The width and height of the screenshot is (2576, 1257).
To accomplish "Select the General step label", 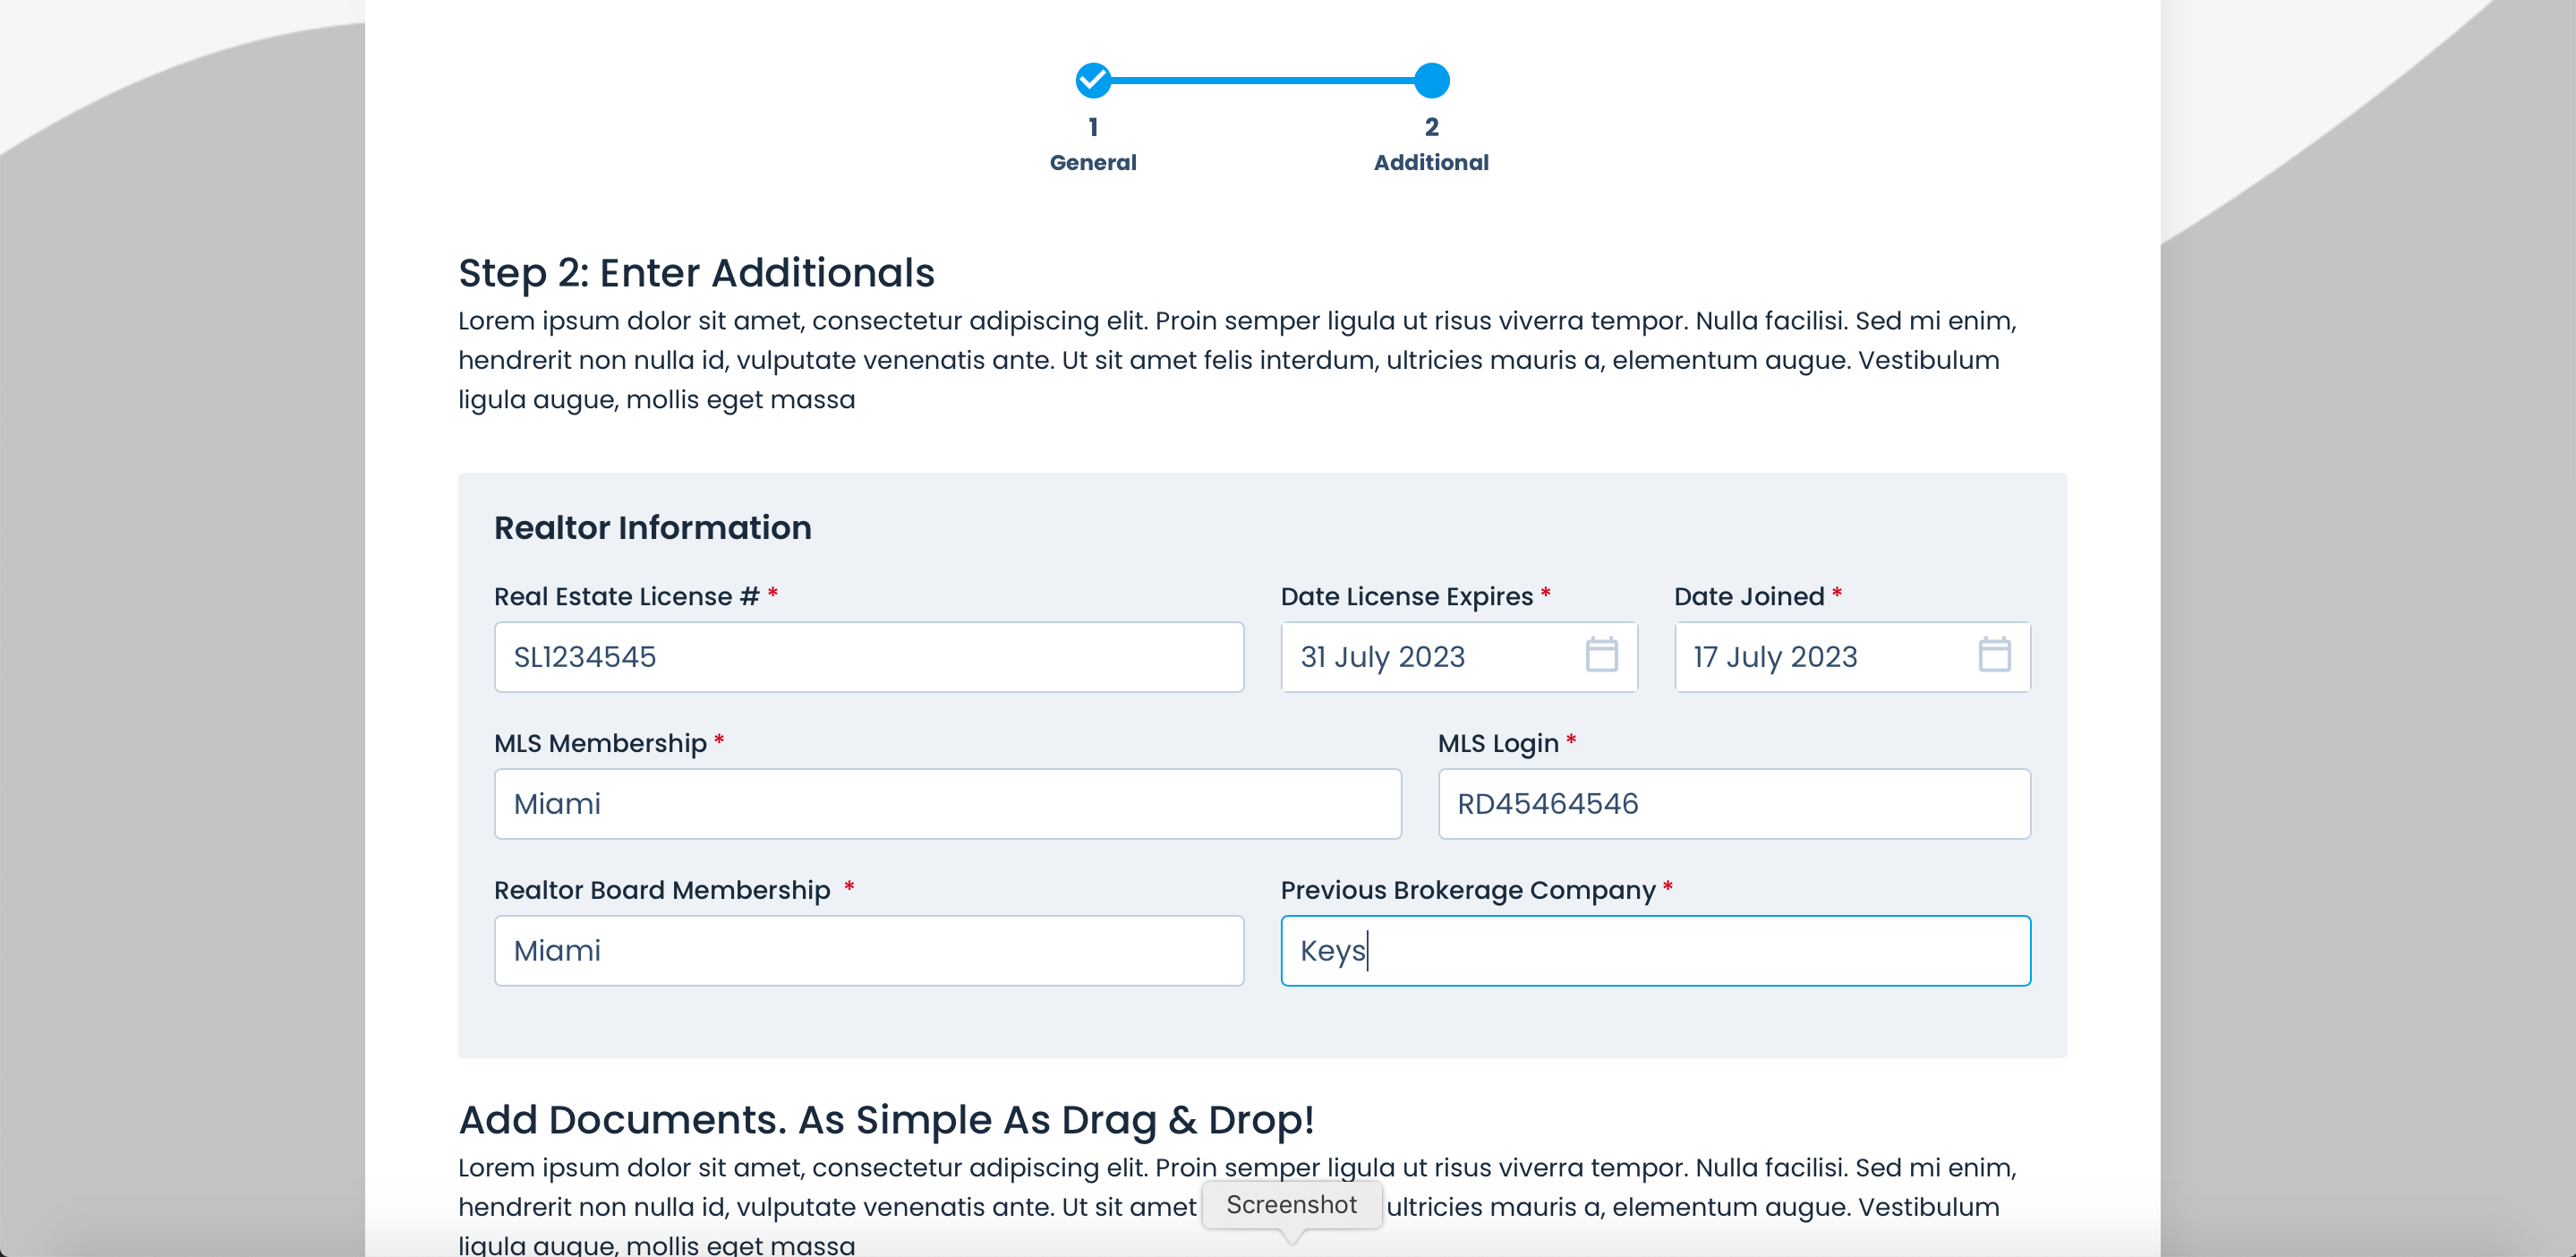I will tap(1093, 162).
